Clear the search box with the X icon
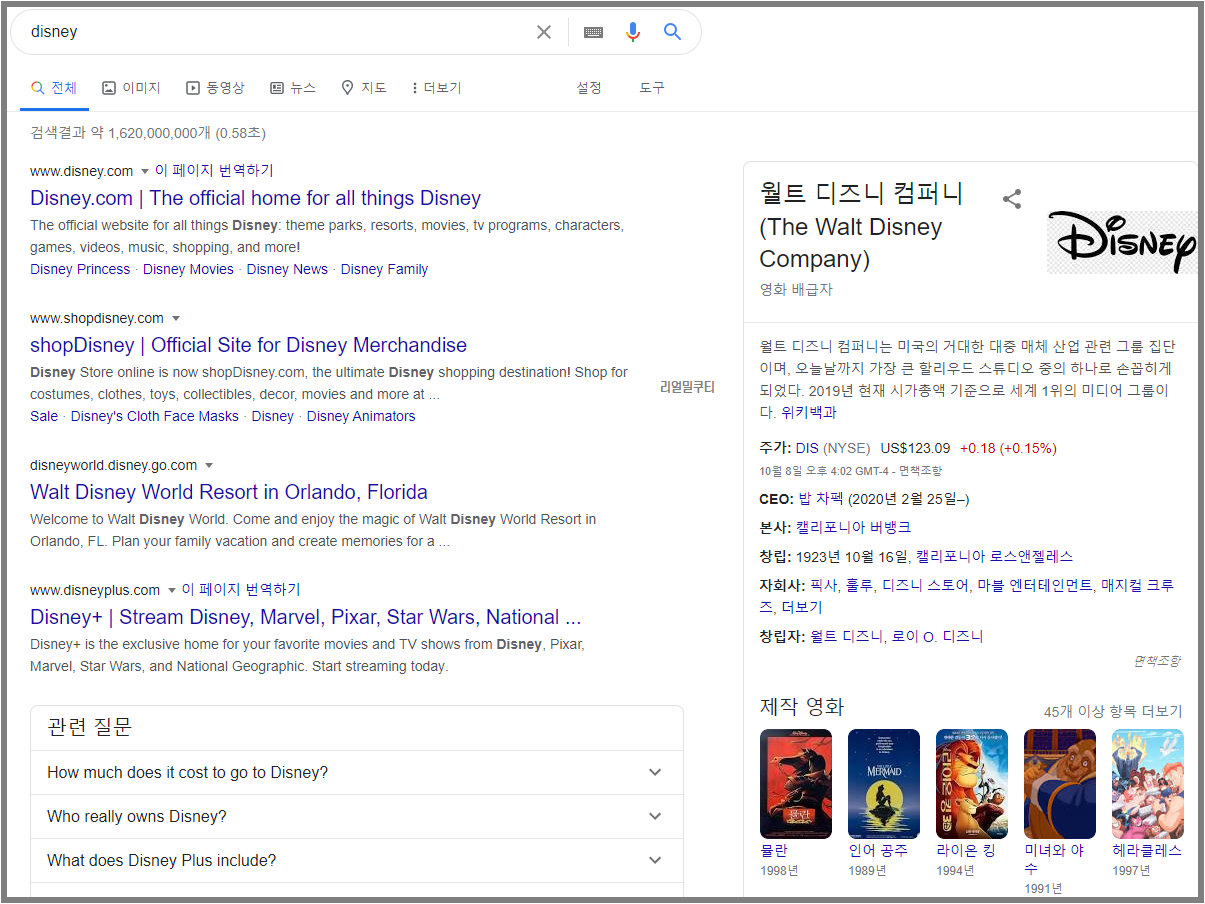 (543, 32)
